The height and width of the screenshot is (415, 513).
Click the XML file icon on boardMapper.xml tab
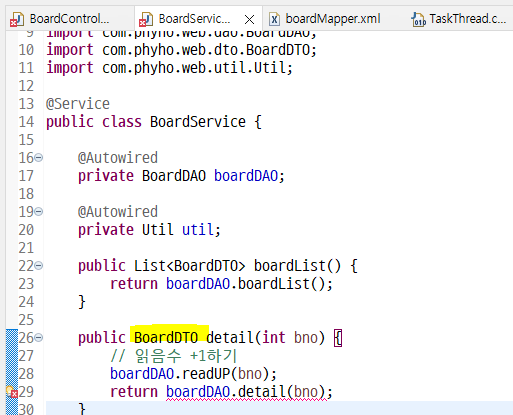point(274,19)
